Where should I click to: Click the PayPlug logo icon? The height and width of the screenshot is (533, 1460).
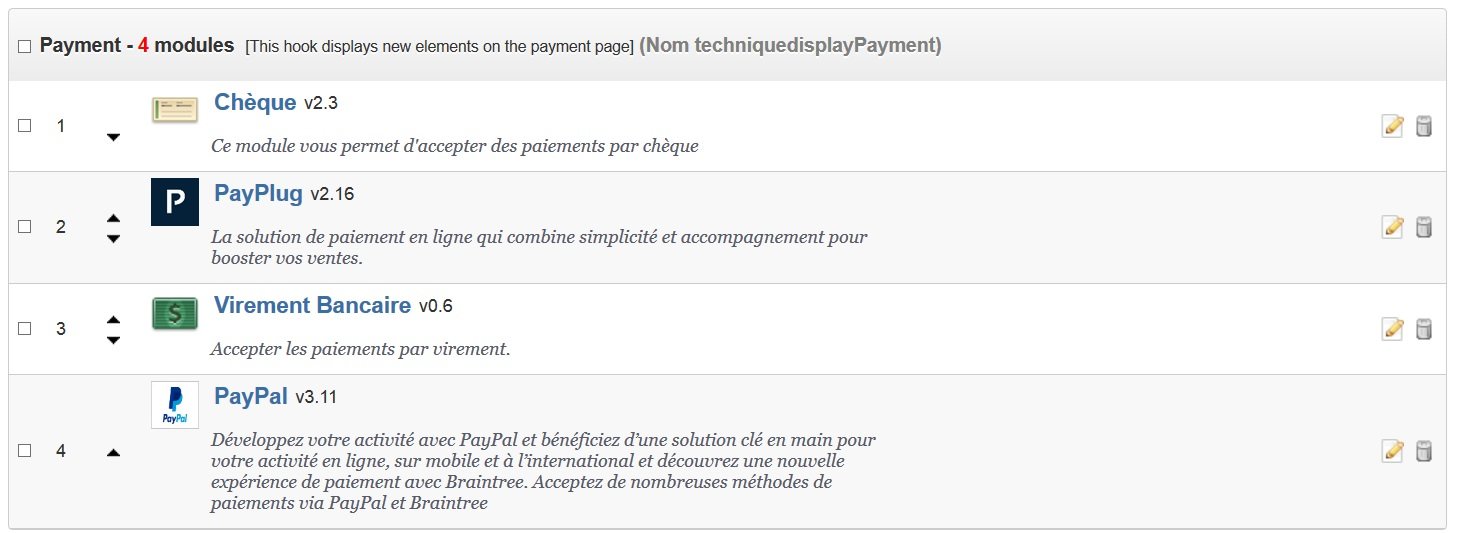(x=175, y=202)
